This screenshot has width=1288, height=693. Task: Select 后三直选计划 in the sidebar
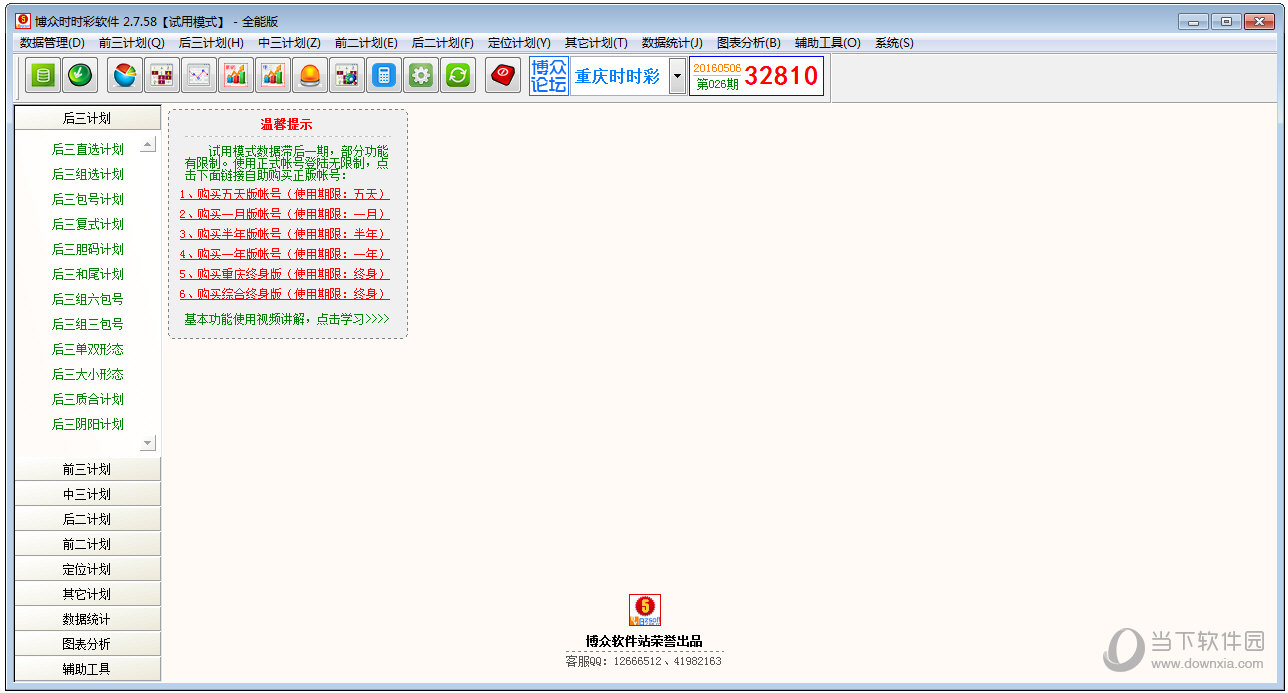[88, 149]
